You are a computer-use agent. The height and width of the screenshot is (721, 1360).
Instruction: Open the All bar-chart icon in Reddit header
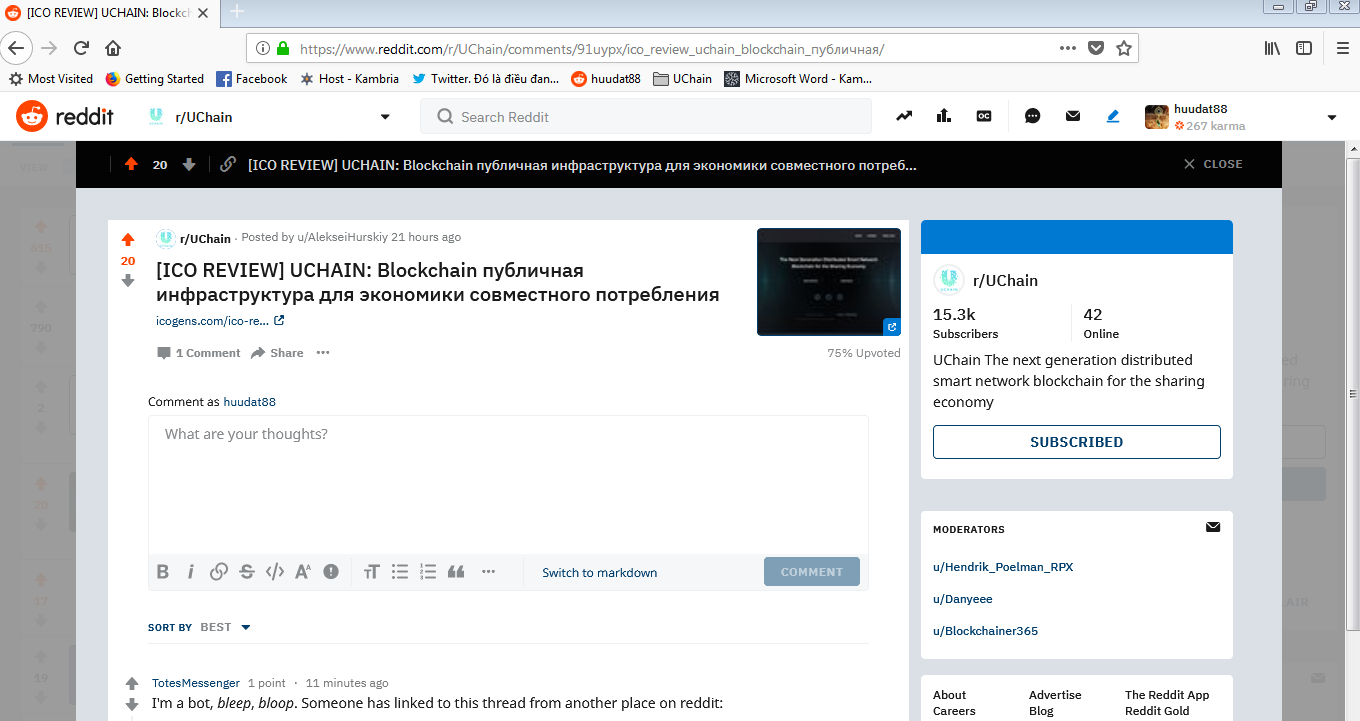[943, 116]
